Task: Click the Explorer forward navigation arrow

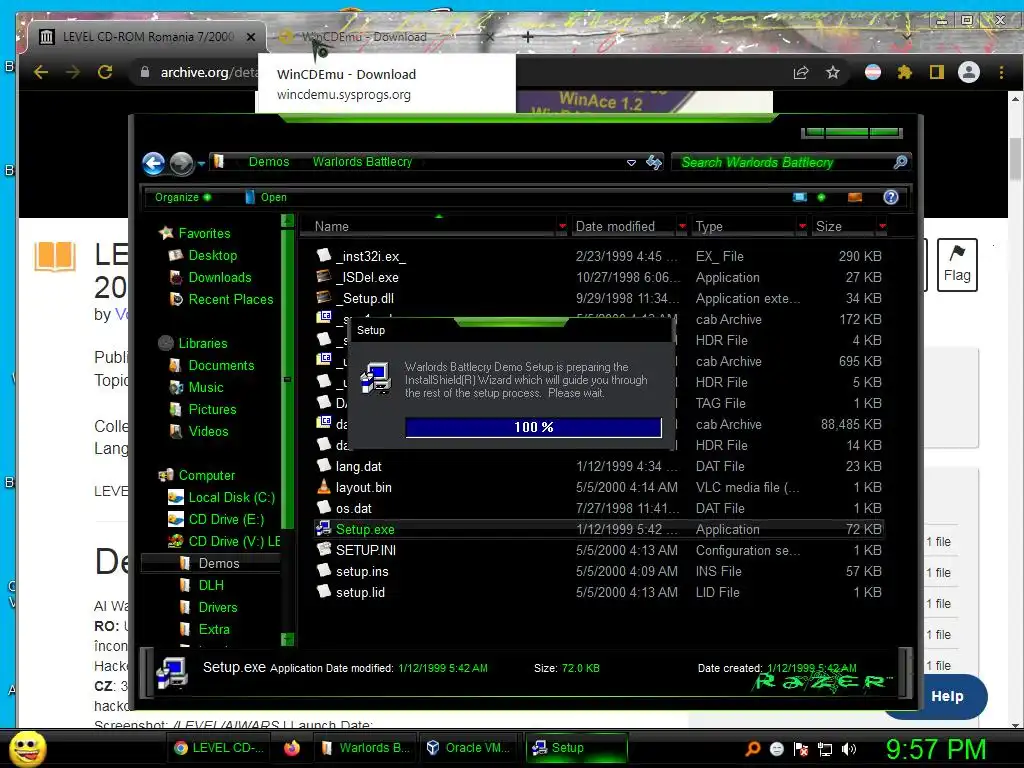Action: coord(181,163)
